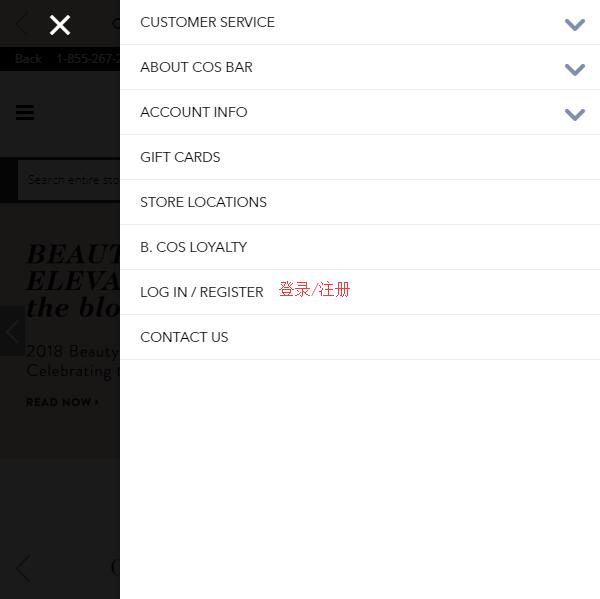
Task: Open the Contact Us link
Action: click(360, 337)
